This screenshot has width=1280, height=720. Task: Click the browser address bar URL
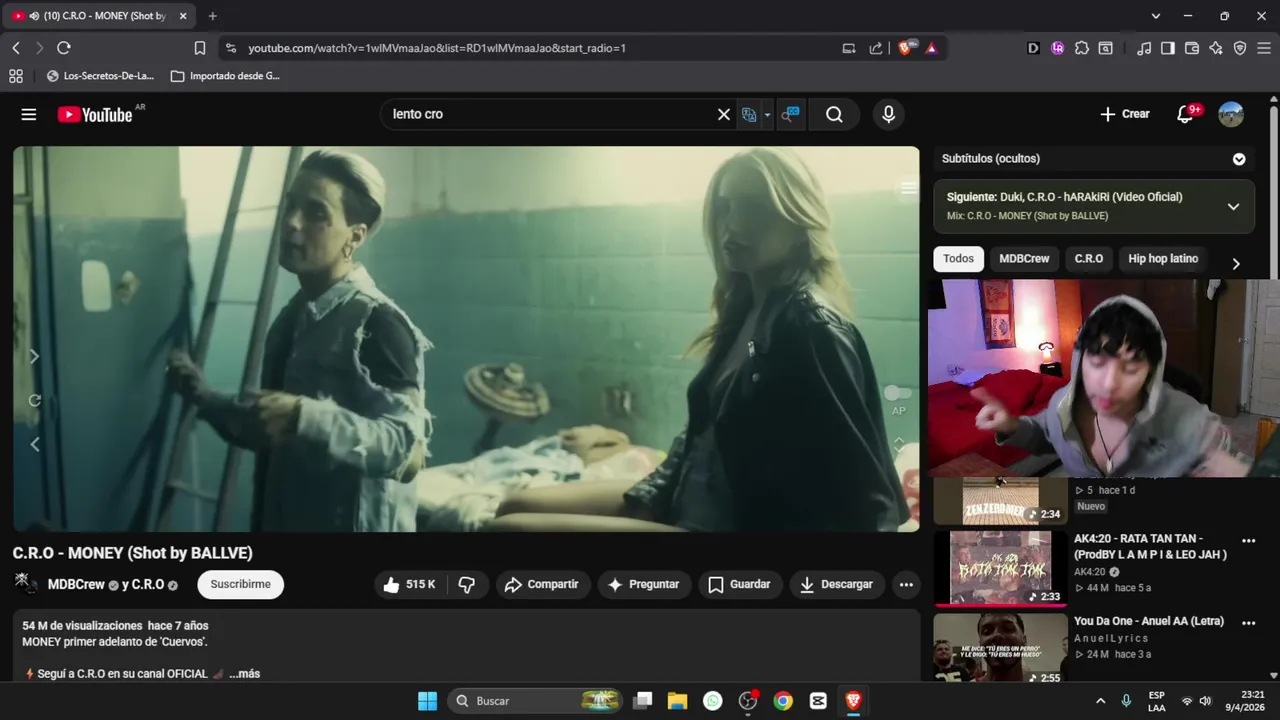pyautogui.click(x=437, y=48)
